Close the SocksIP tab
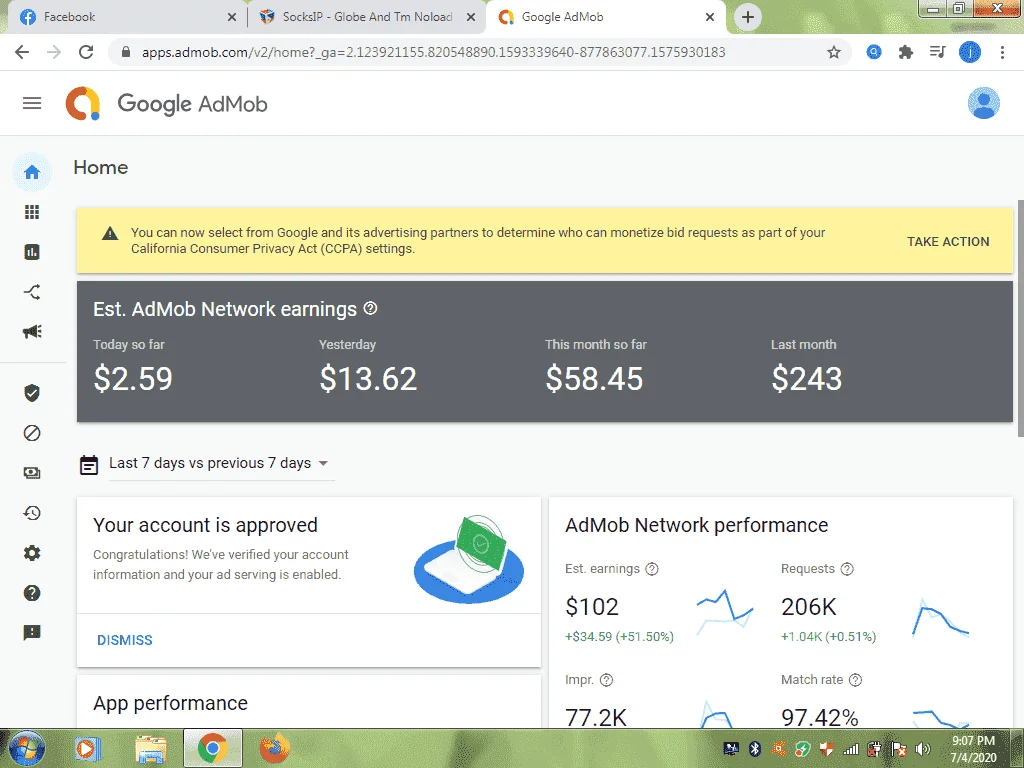Viewport: 1024px width, 768px height. 471,18
